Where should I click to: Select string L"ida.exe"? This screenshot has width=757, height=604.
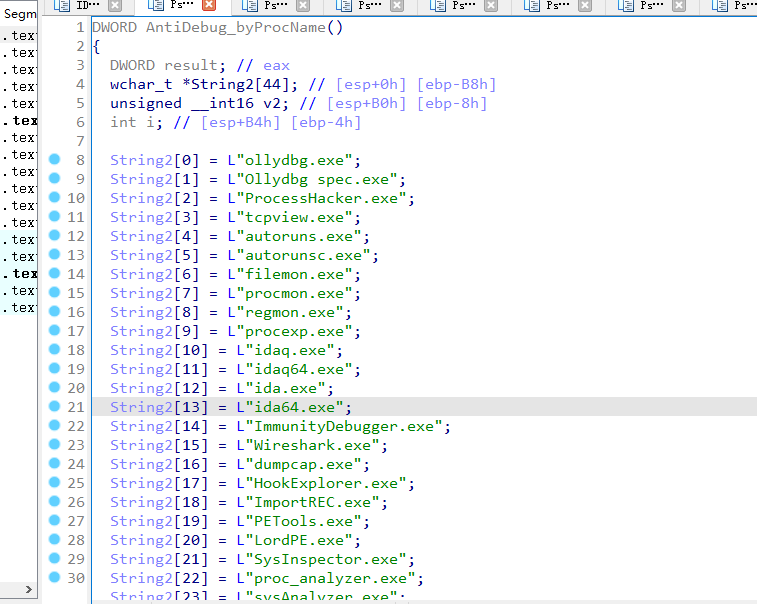tap(280, 388)
